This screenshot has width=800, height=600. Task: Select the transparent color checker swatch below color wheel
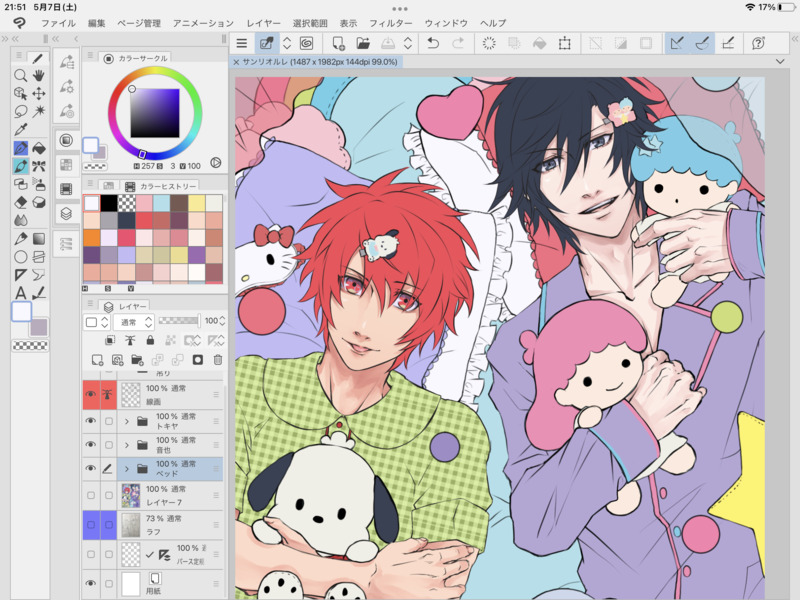pos(95,166)
